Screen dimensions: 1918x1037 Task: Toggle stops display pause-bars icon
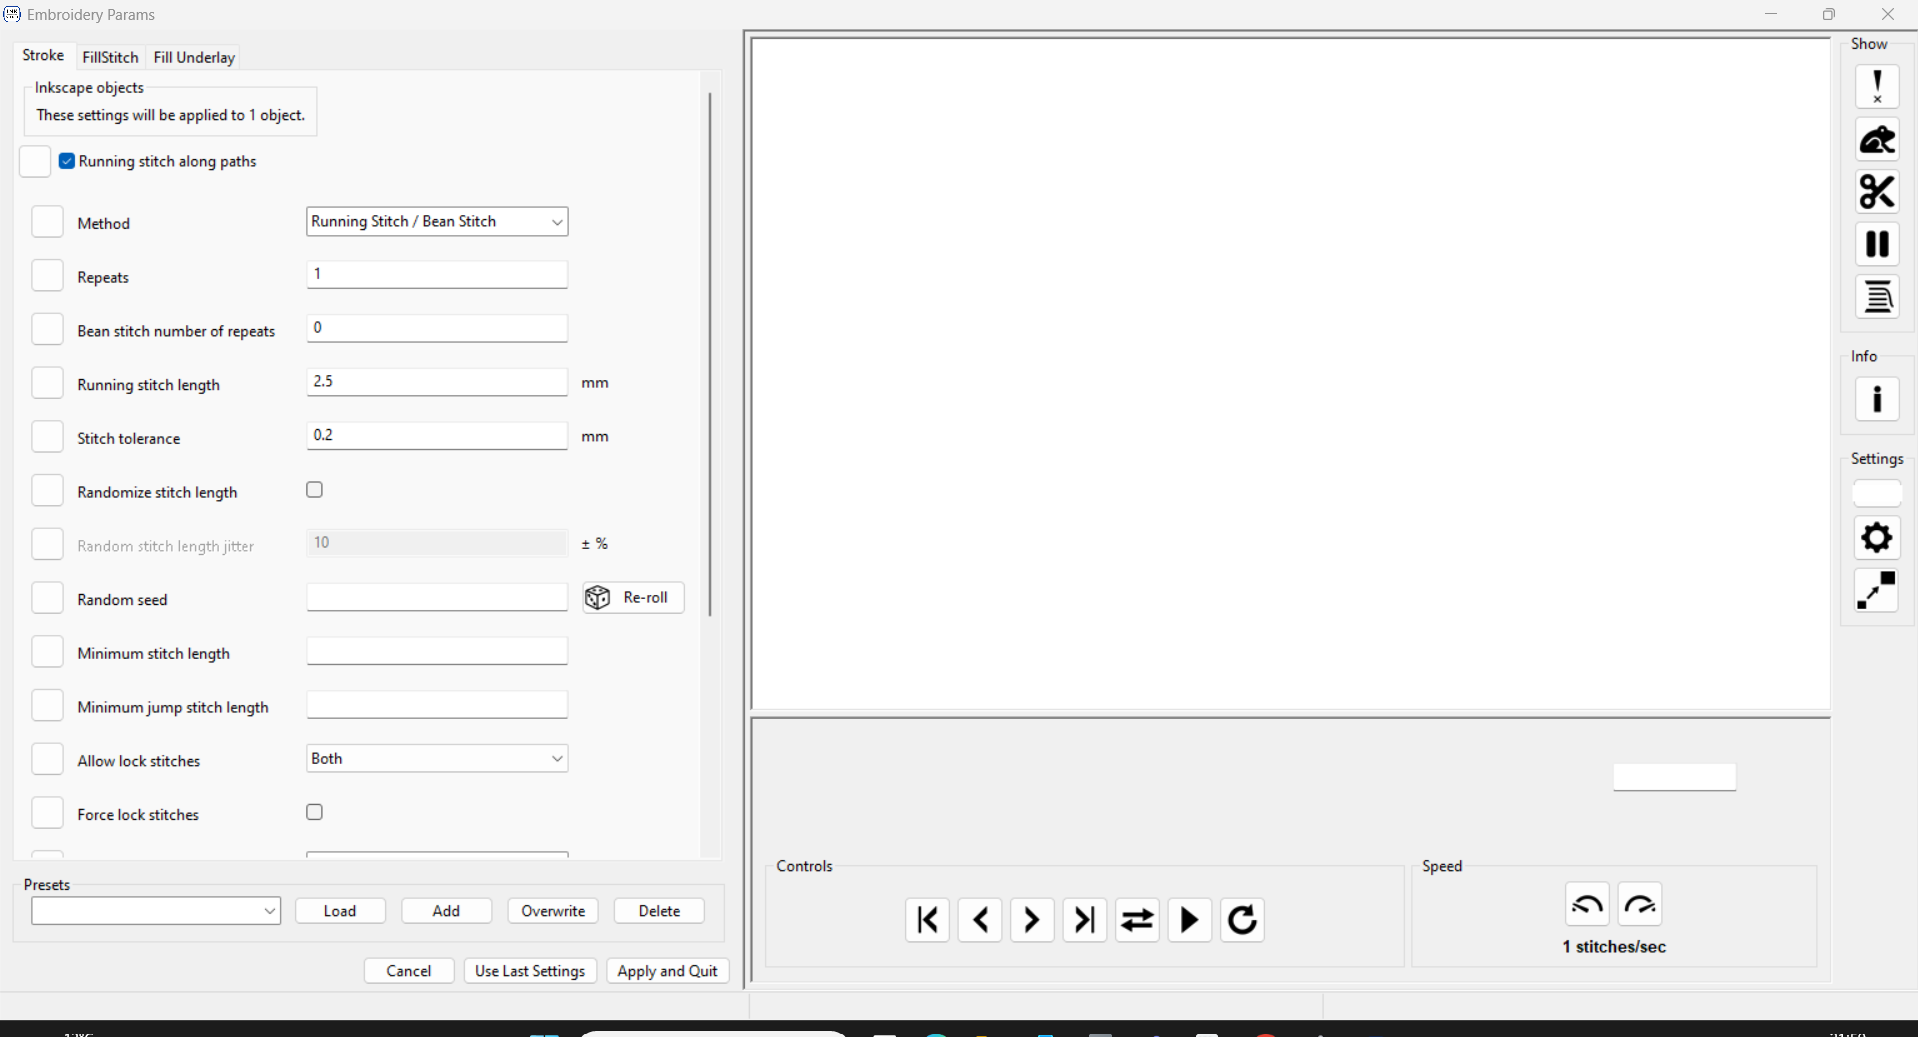tap(1877, 244)
